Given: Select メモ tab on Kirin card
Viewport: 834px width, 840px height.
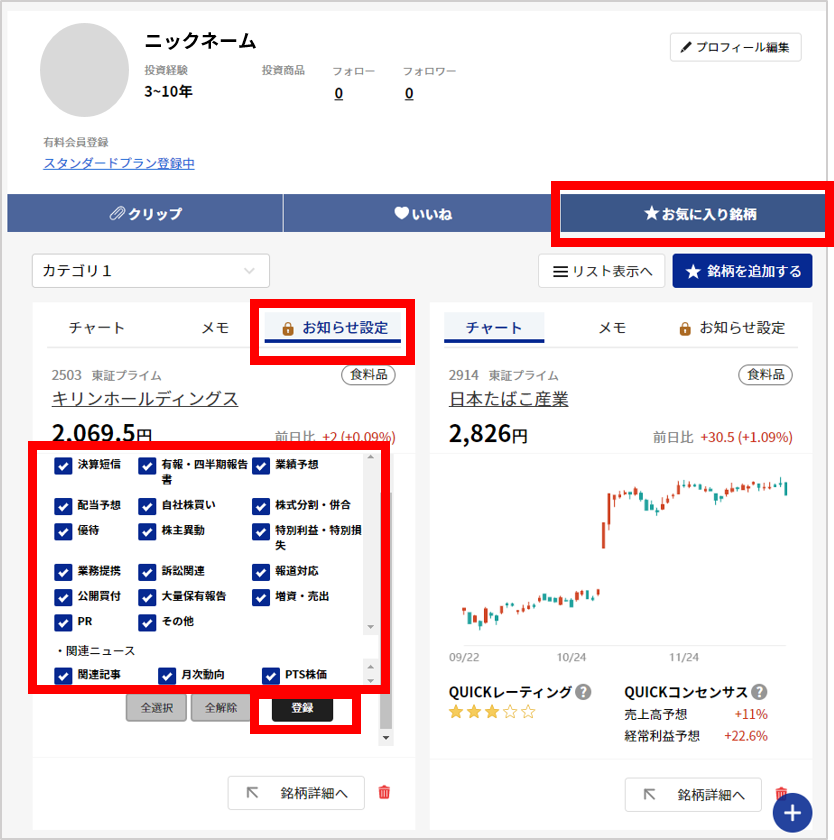Looking at the screenshot, I should point(215,328).
